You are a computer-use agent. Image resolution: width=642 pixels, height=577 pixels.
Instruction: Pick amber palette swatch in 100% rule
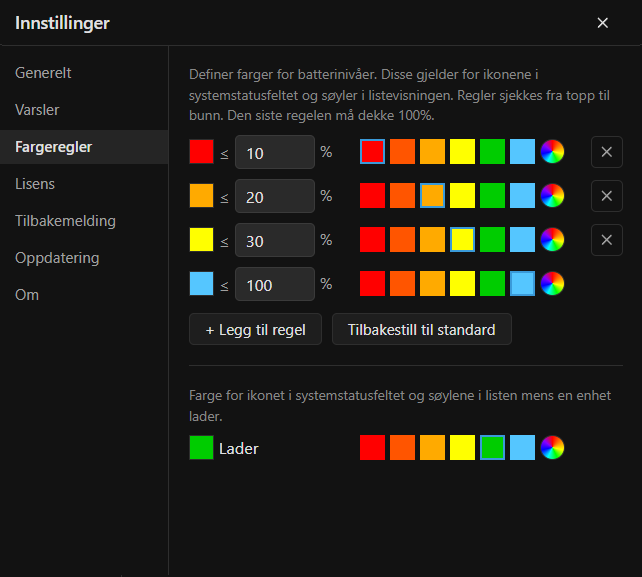point(432,283)
